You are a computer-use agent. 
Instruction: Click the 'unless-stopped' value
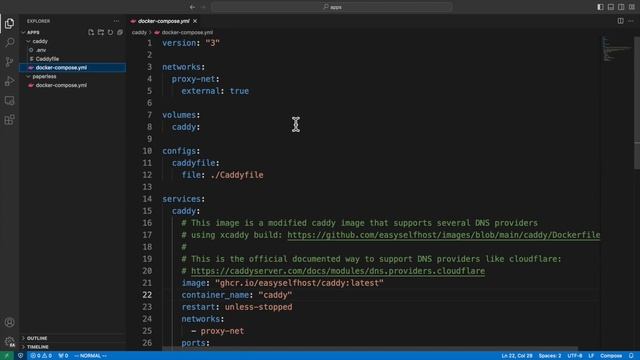[258, 307]
